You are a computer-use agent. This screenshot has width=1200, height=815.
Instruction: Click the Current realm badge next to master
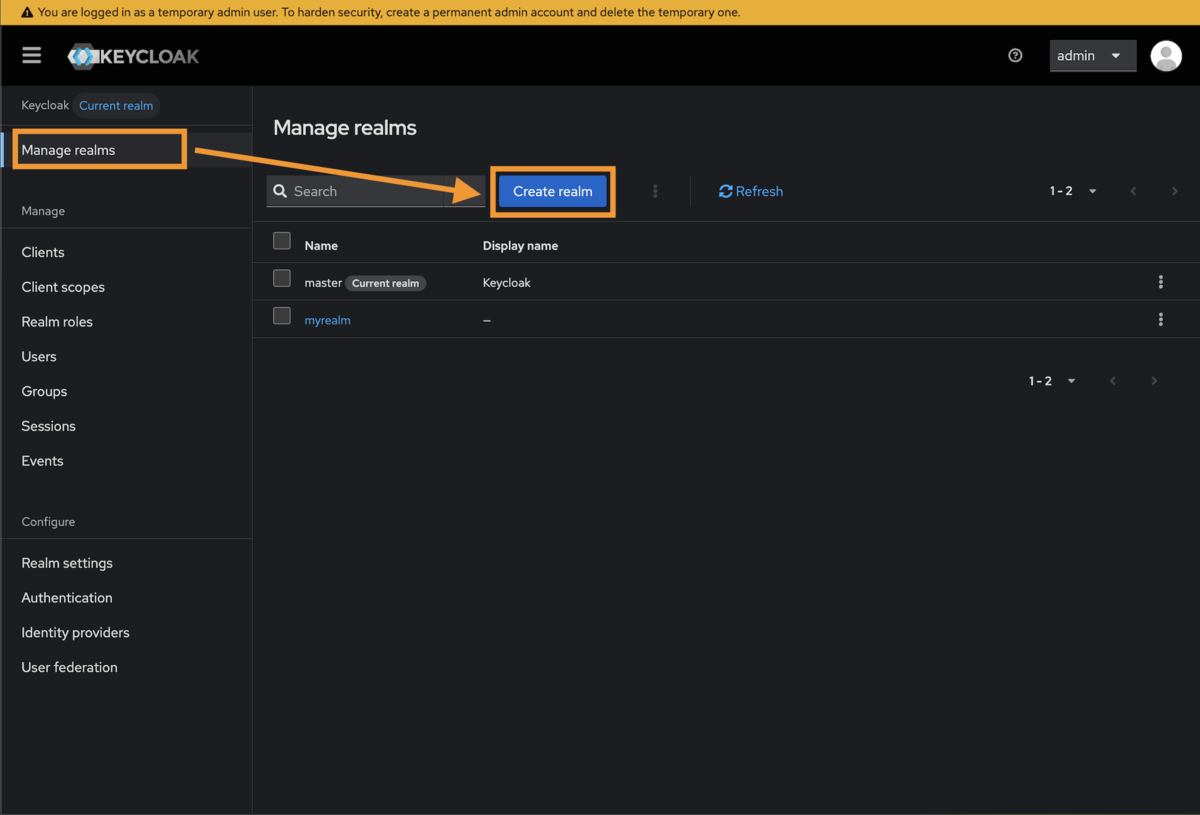(386, 283)
